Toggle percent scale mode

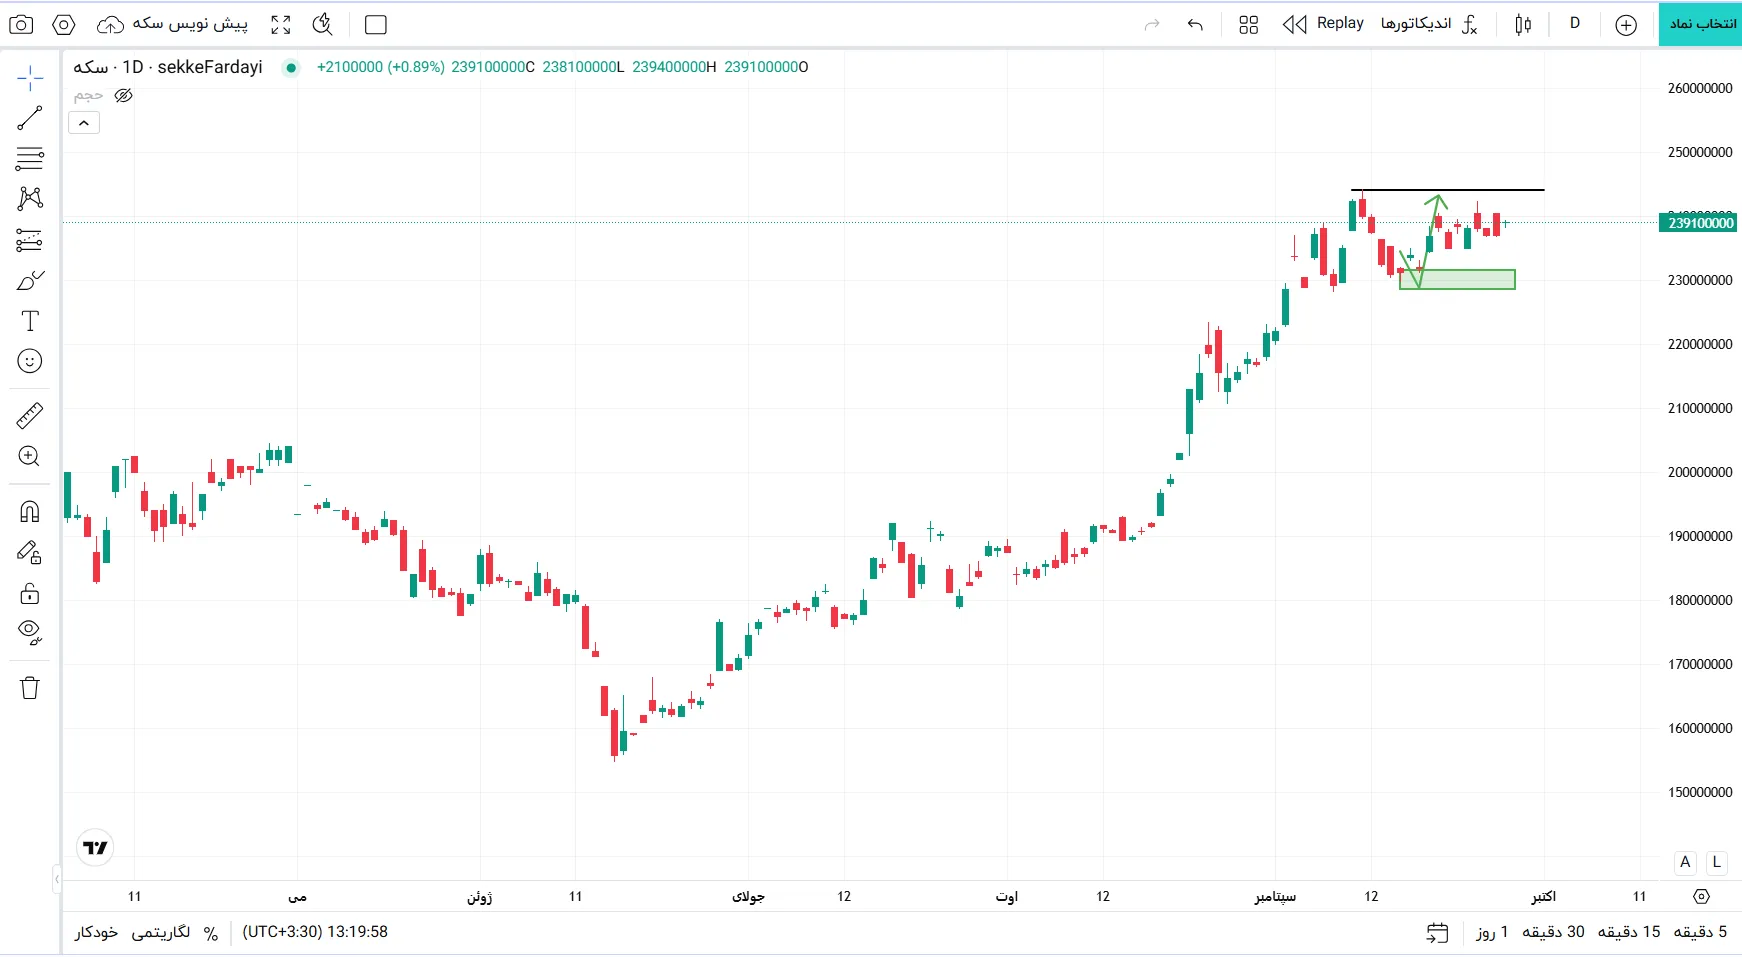(x=211, y=933)
